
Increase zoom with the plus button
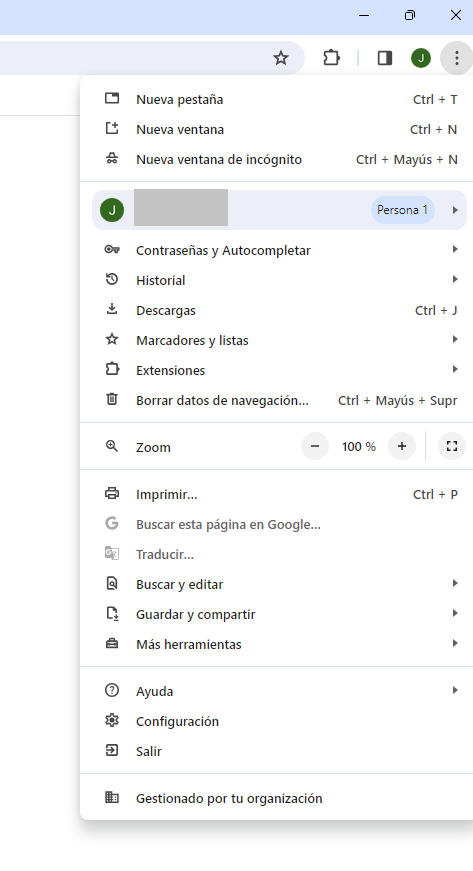click(402, 446)
